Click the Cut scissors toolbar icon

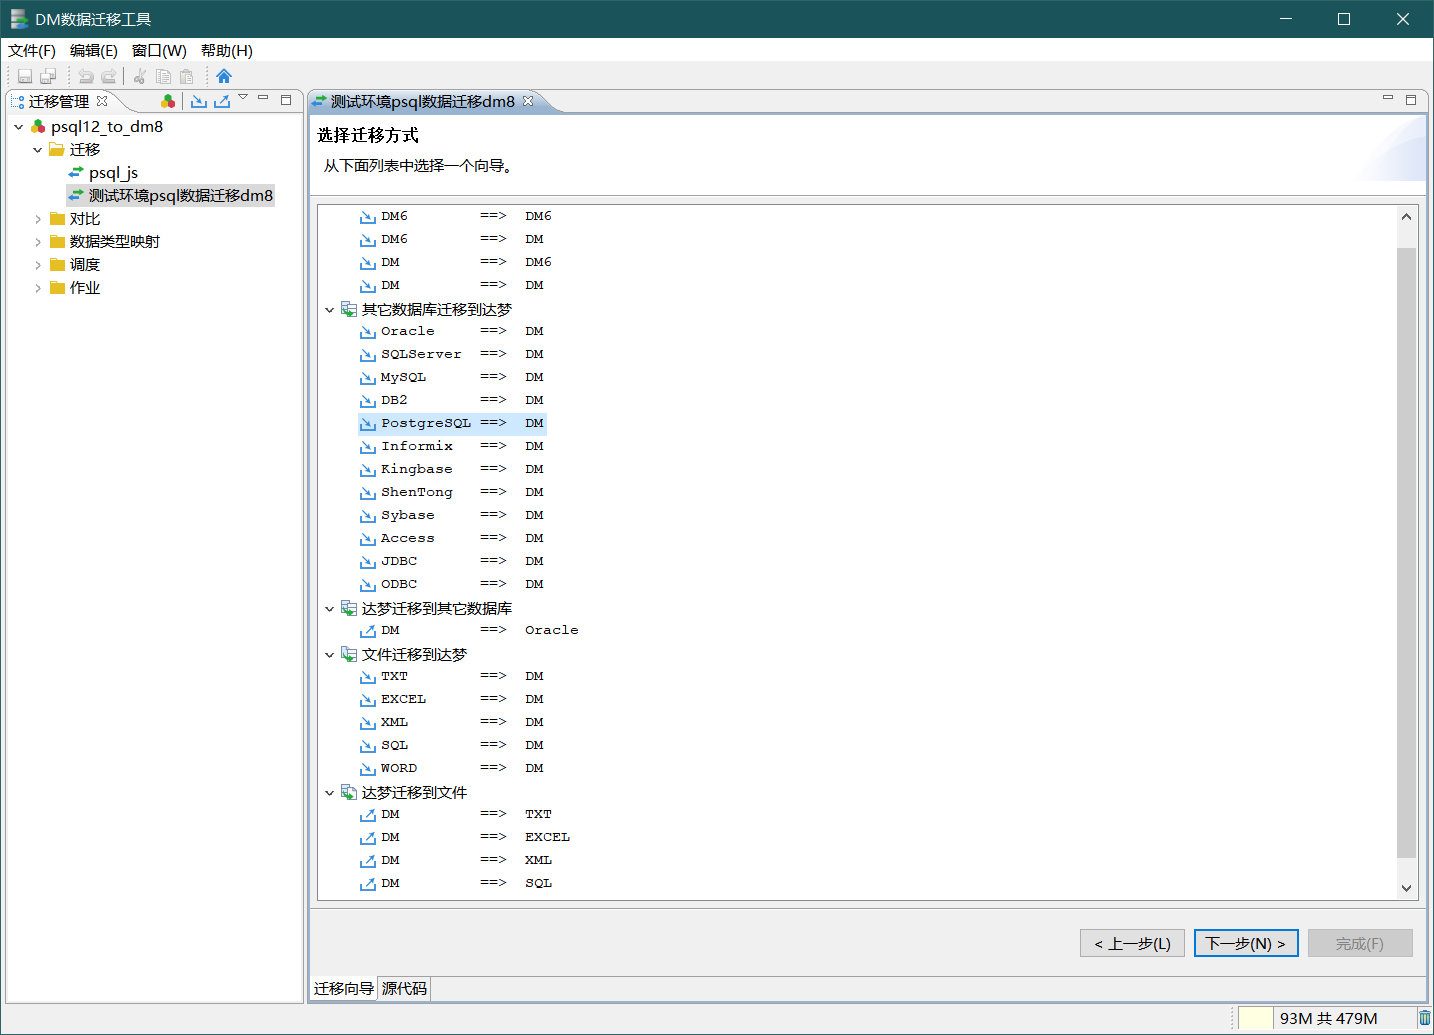click(140, 77)
